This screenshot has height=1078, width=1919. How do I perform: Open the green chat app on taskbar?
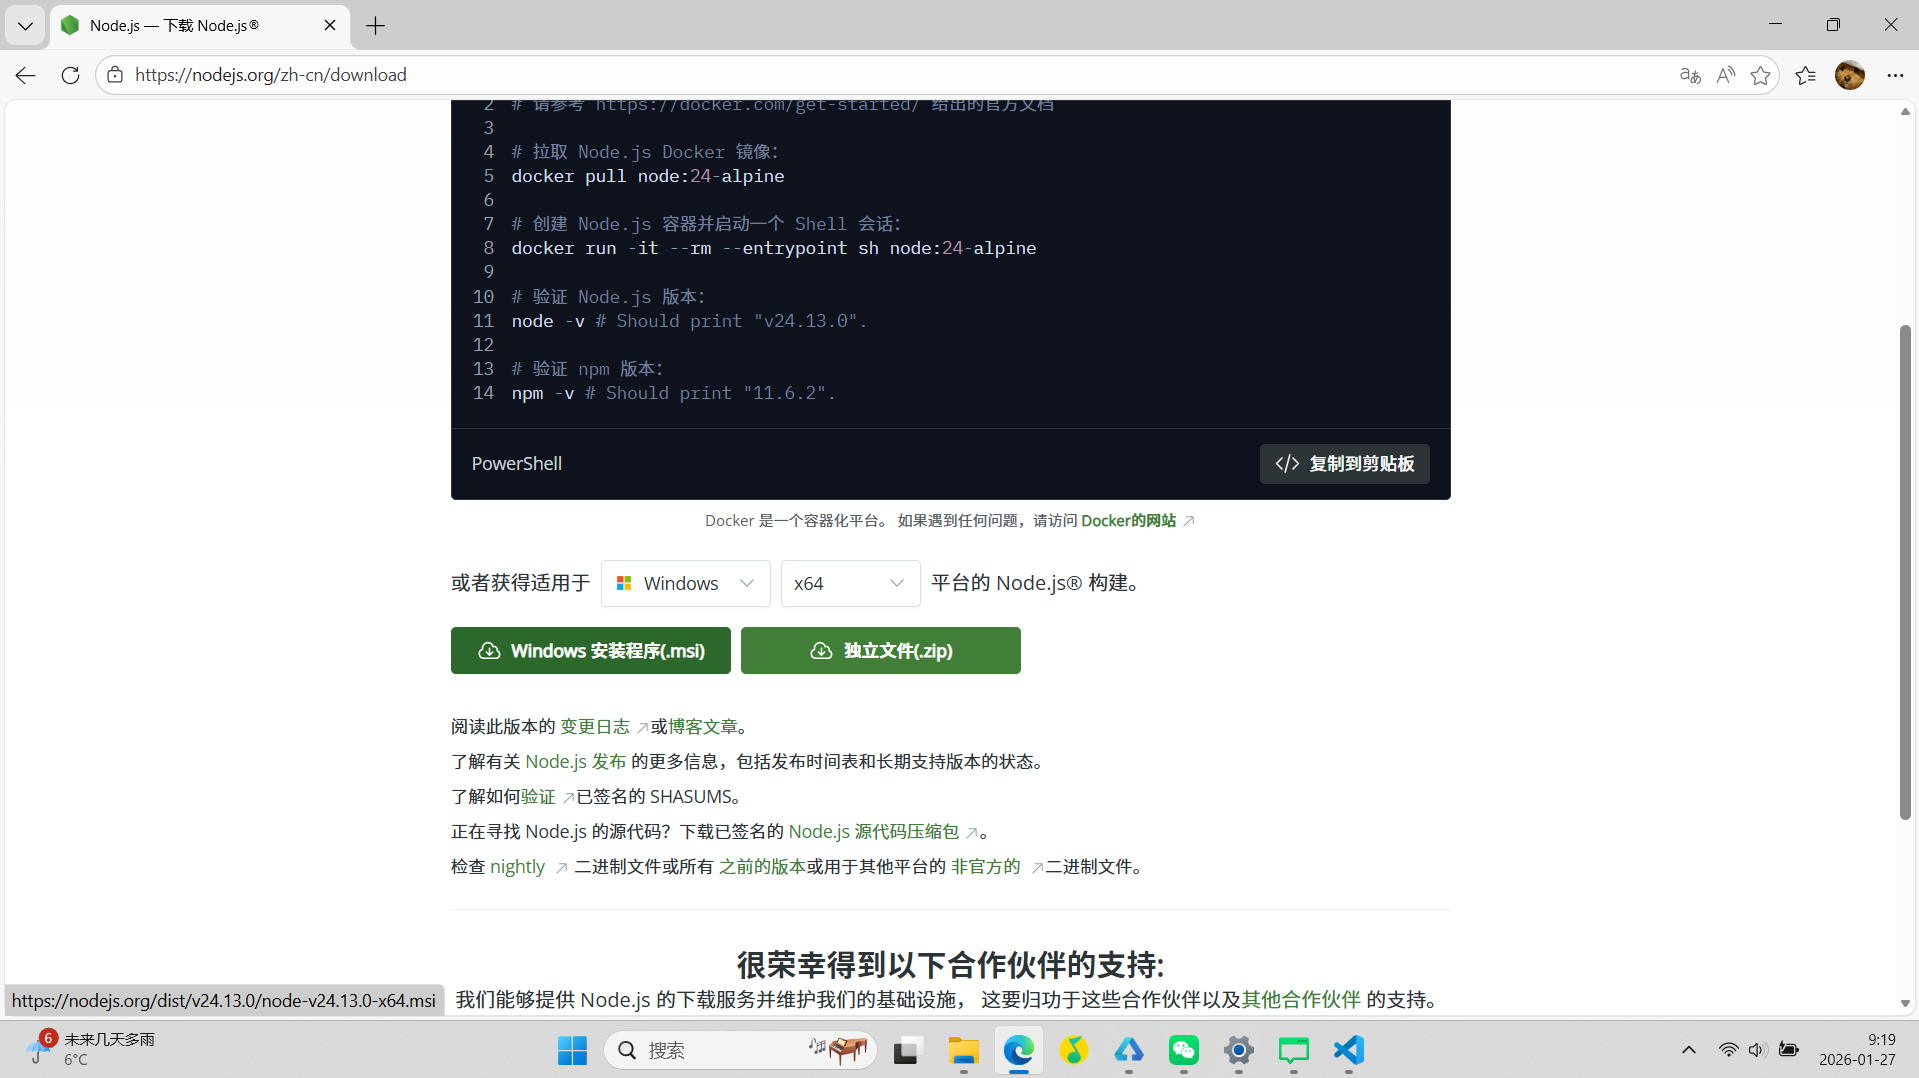[x=1293, y=1050]
